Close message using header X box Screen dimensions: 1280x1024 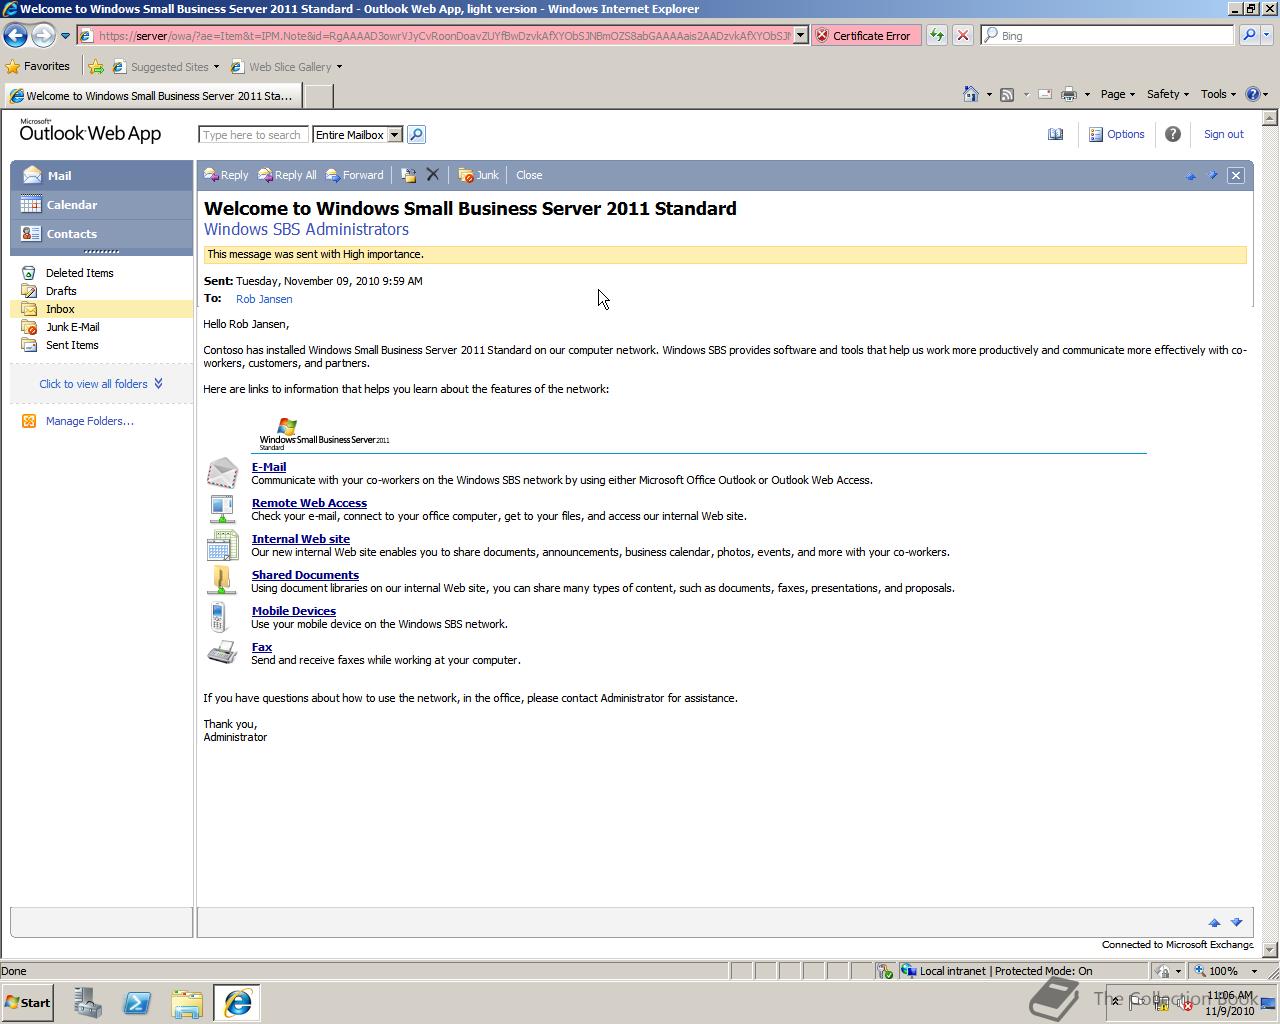coord(1236,175)
